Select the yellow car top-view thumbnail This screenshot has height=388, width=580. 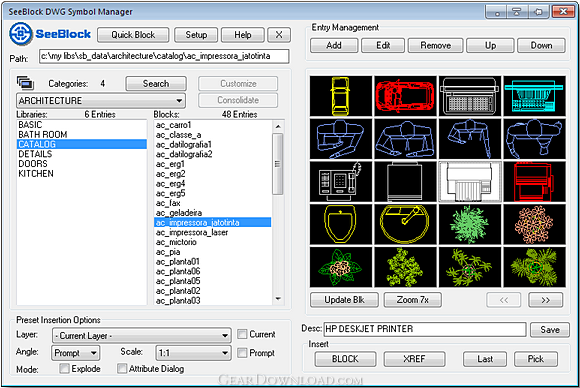pos(341,96)
